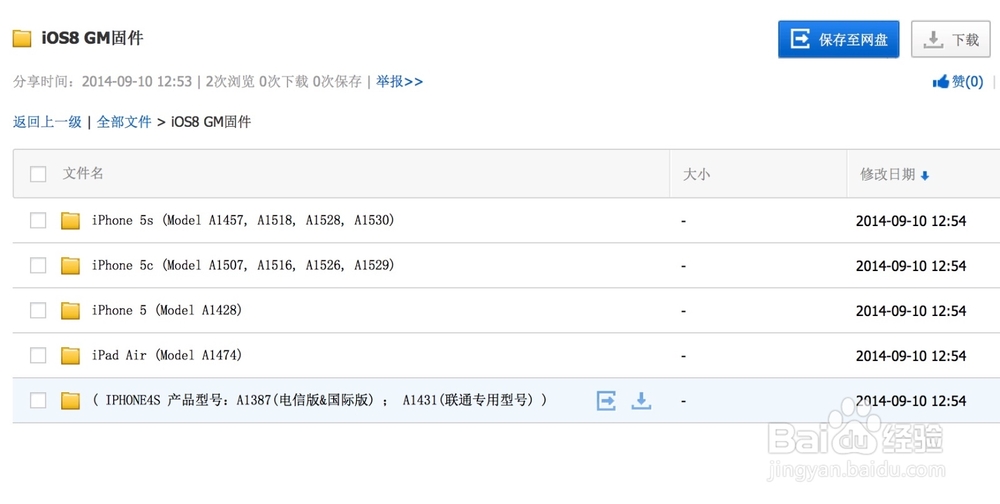
Task: Sort by 文件名 column header
Action: pyautogui.click(x=83, y=174)
